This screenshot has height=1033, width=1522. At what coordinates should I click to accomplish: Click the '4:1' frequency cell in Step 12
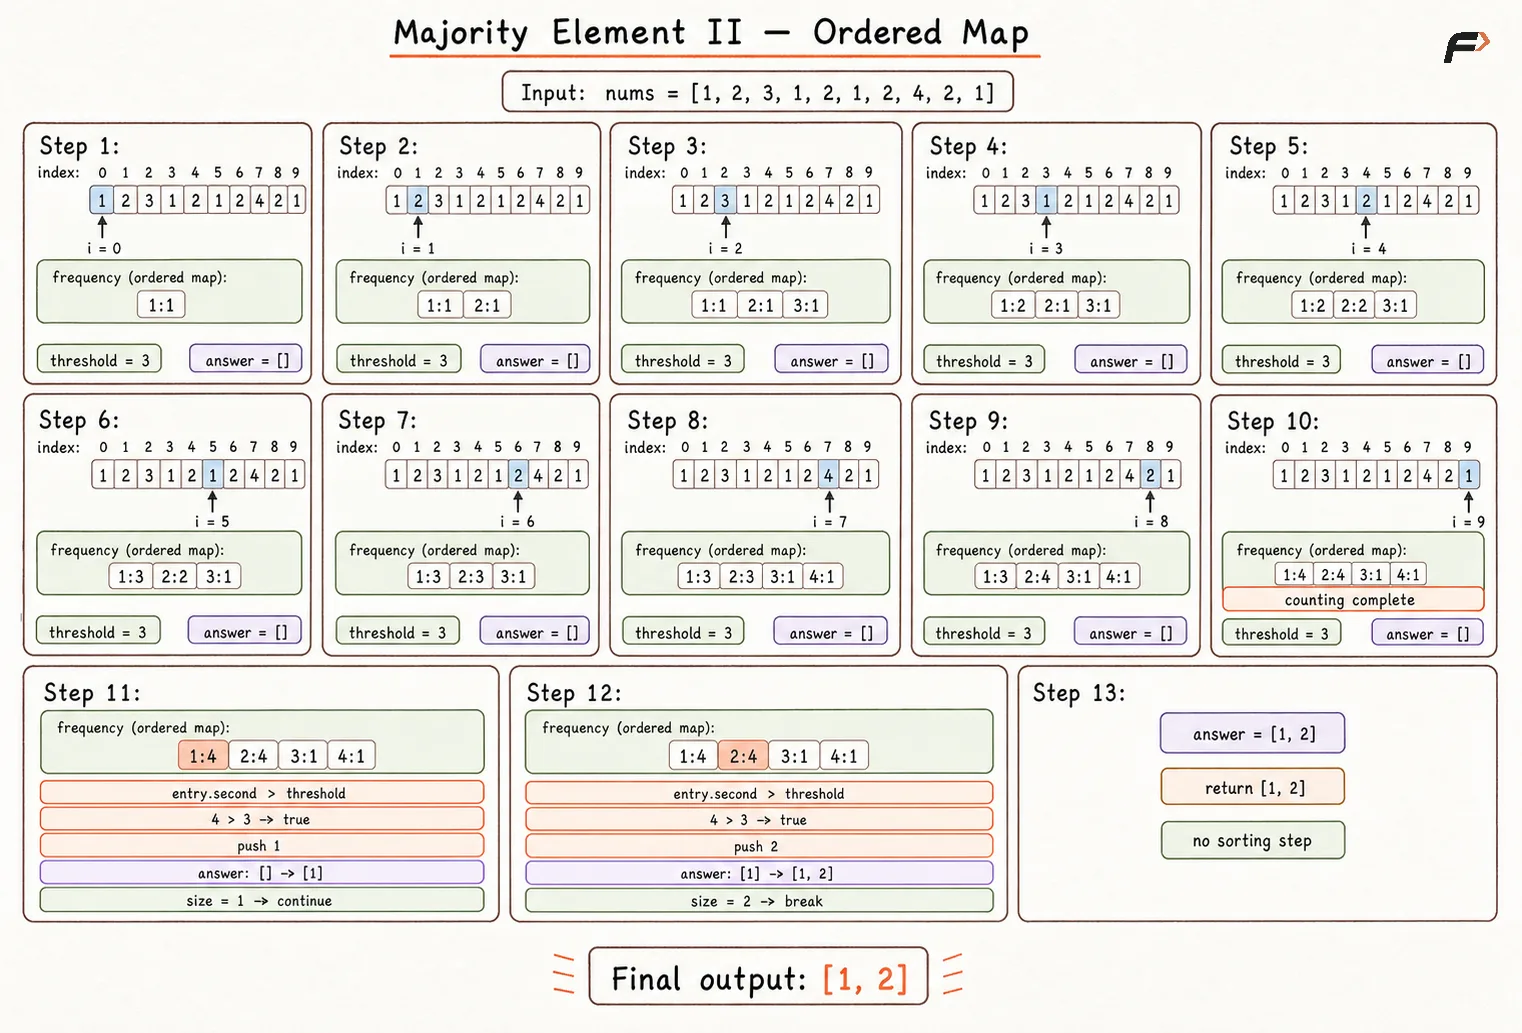844,756
